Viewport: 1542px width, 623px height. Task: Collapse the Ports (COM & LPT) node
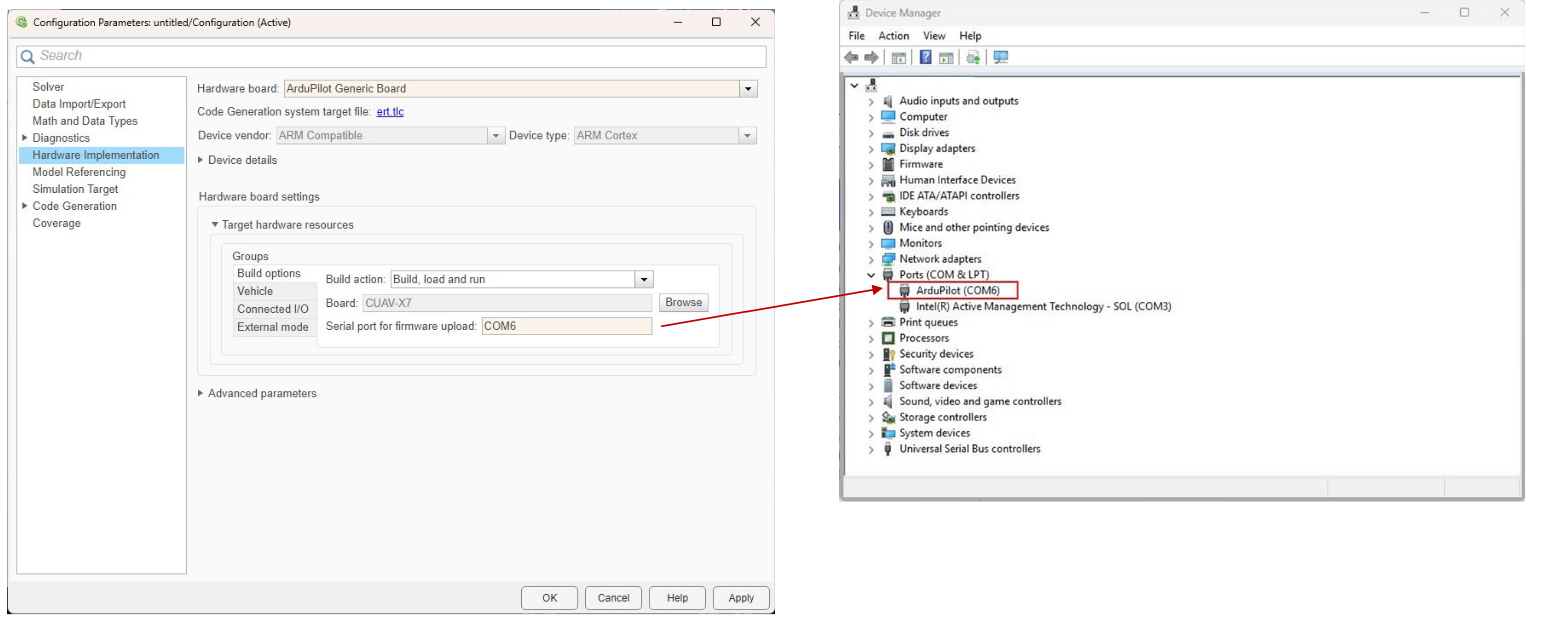[x=870, y=275]
